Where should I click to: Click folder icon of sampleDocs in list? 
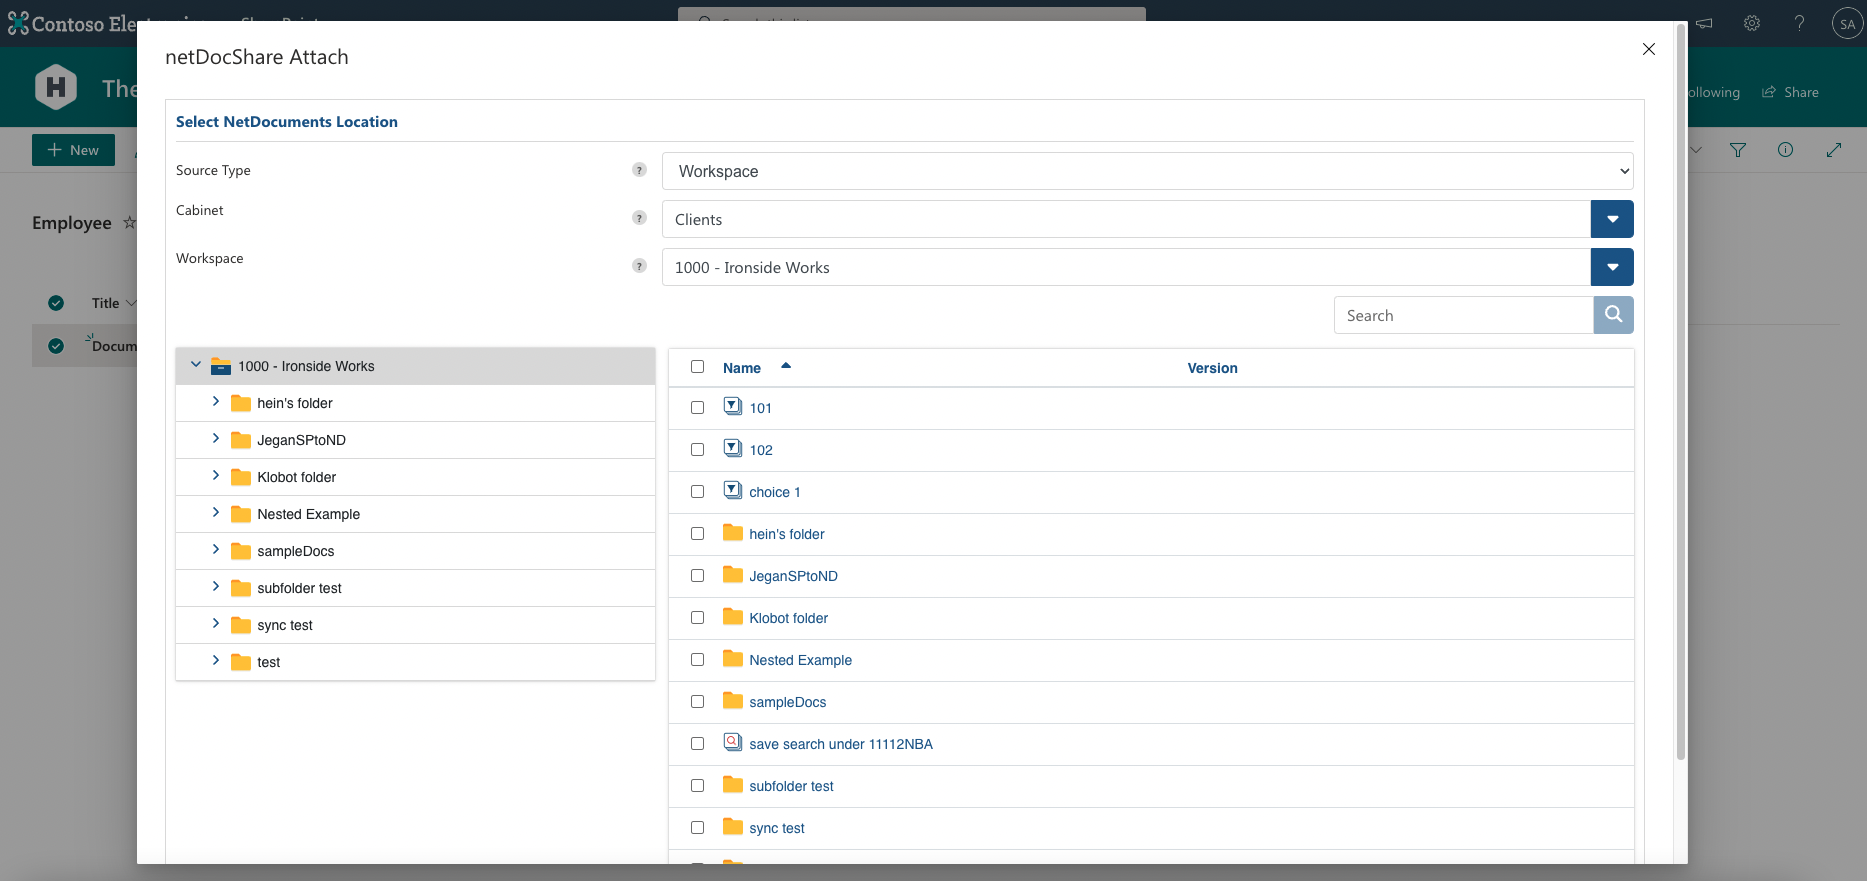pyautogui.click(x=733, y=701)
